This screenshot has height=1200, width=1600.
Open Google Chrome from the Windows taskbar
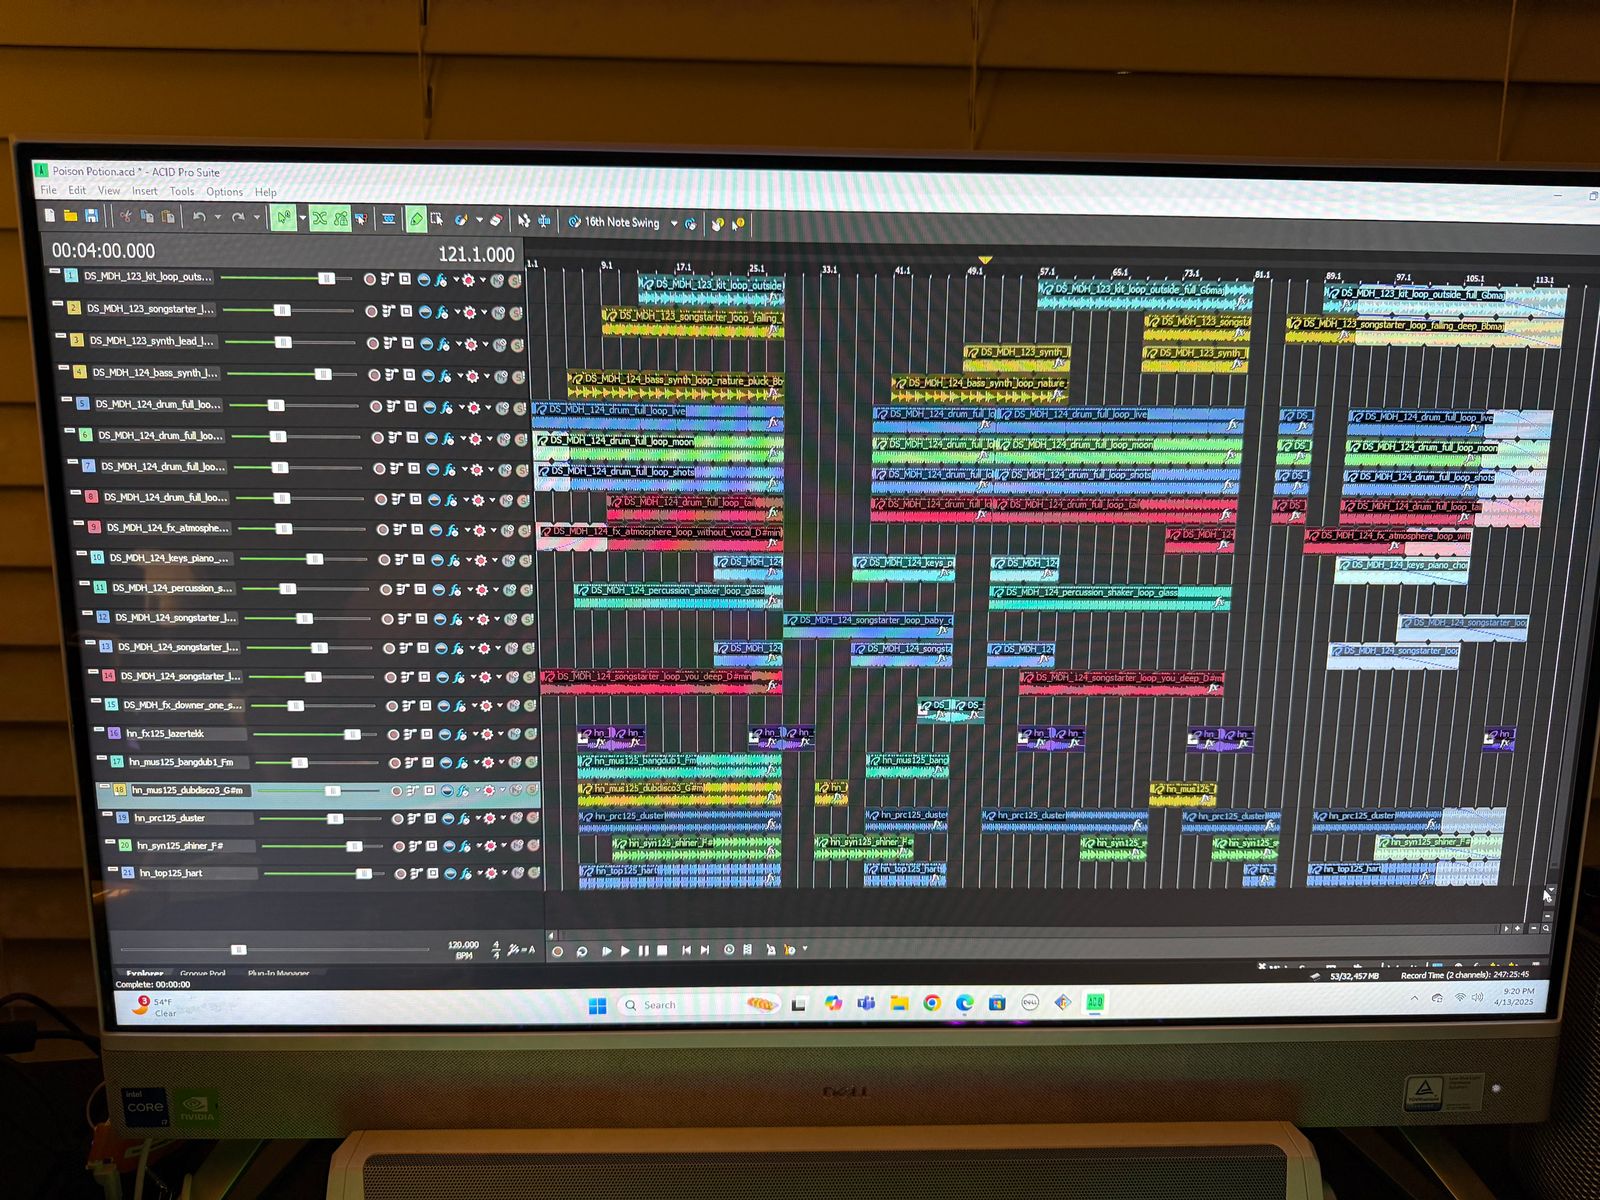[x=932, y=1003]
